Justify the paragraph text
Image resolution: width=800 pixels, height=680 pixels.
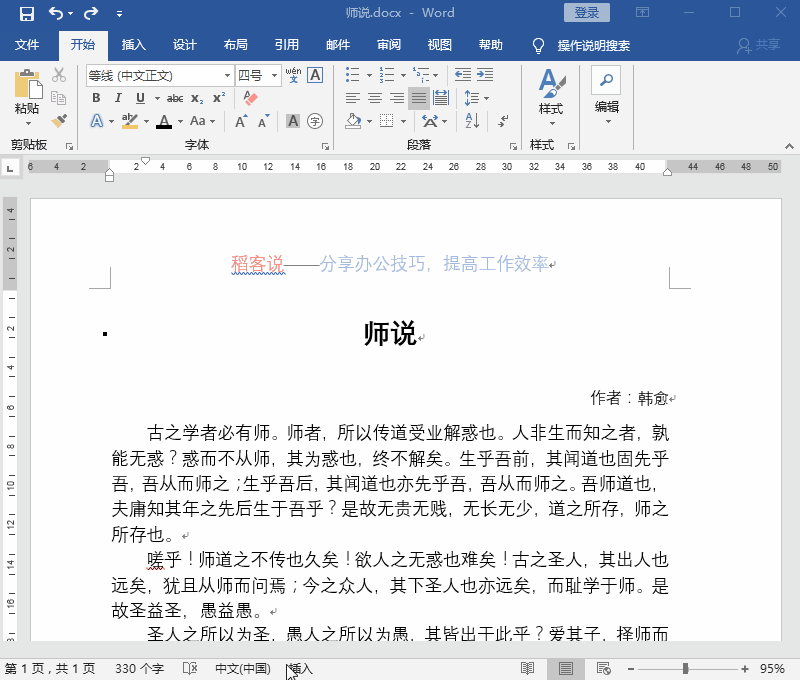click(419, 98)
